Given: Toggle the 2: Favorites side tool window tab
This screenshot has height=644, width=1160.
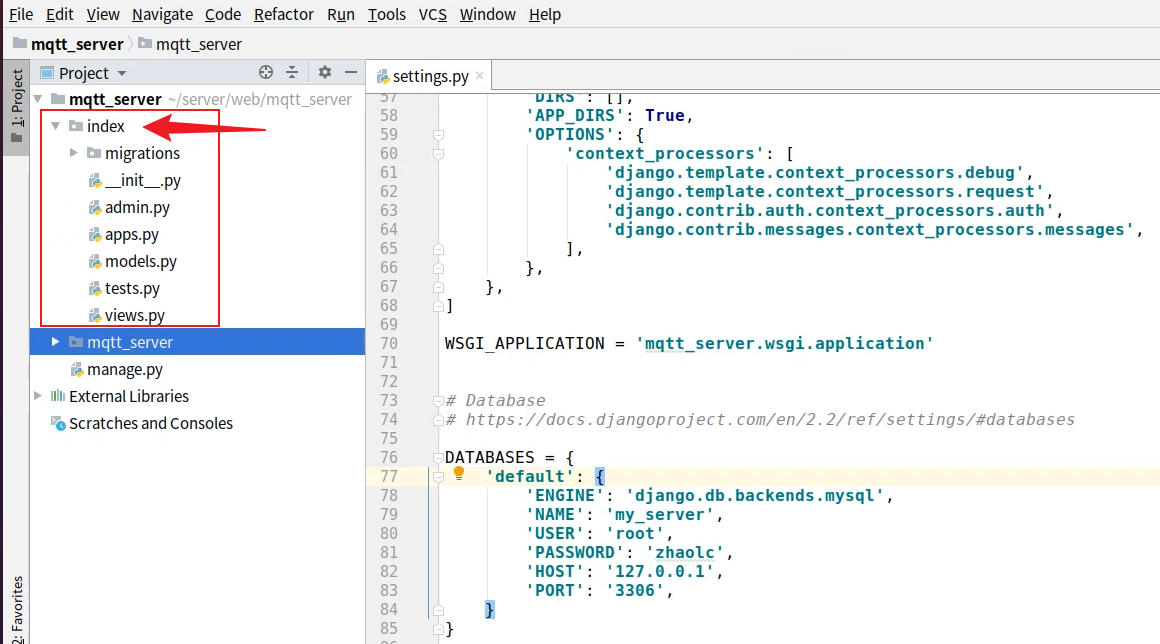Looking at the screenshot, I should [17, 609].
